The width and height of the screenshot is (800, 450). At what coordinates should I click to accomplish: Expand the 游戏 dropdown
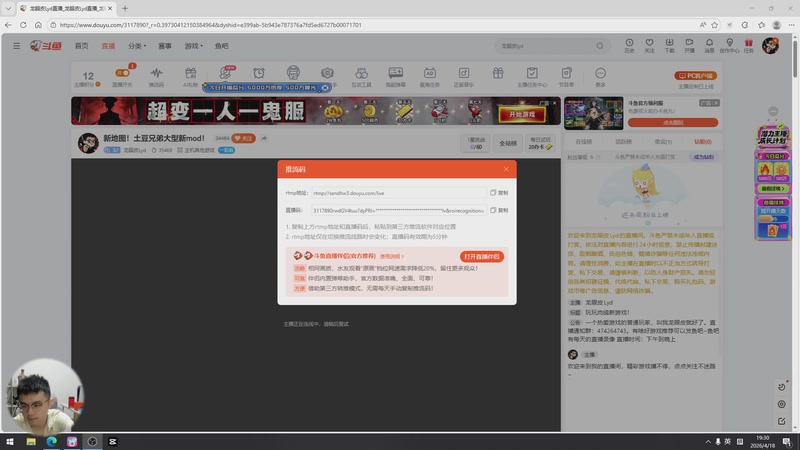click(193, 46)
